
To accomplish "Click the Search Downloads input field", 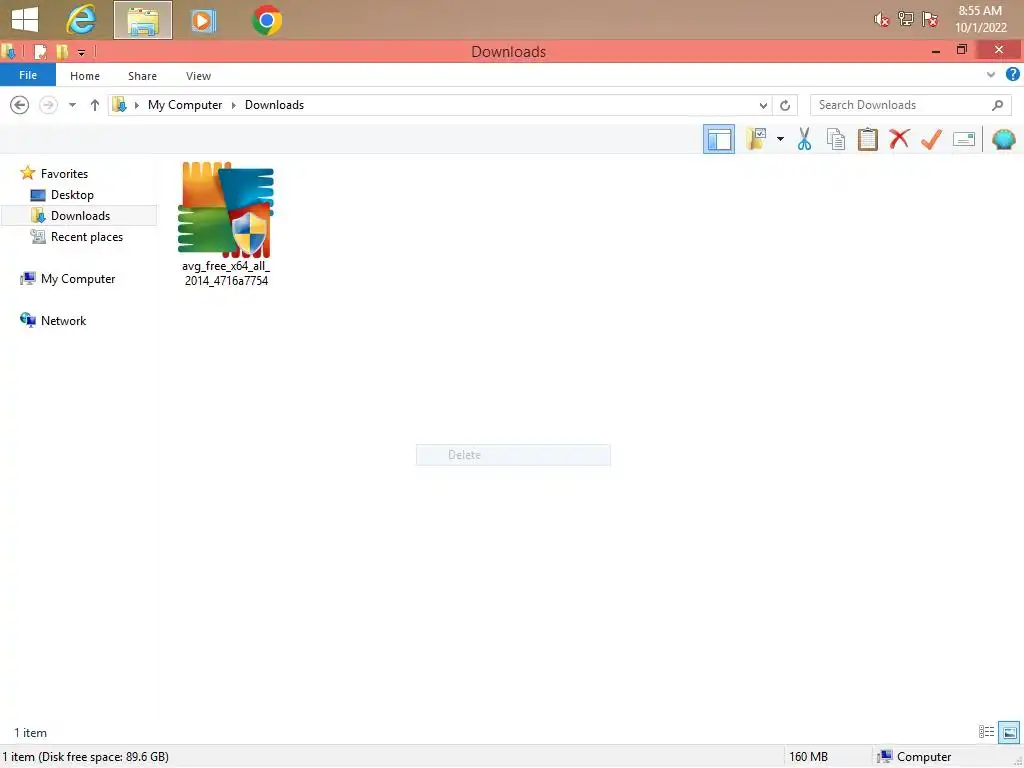I will 901,104.
